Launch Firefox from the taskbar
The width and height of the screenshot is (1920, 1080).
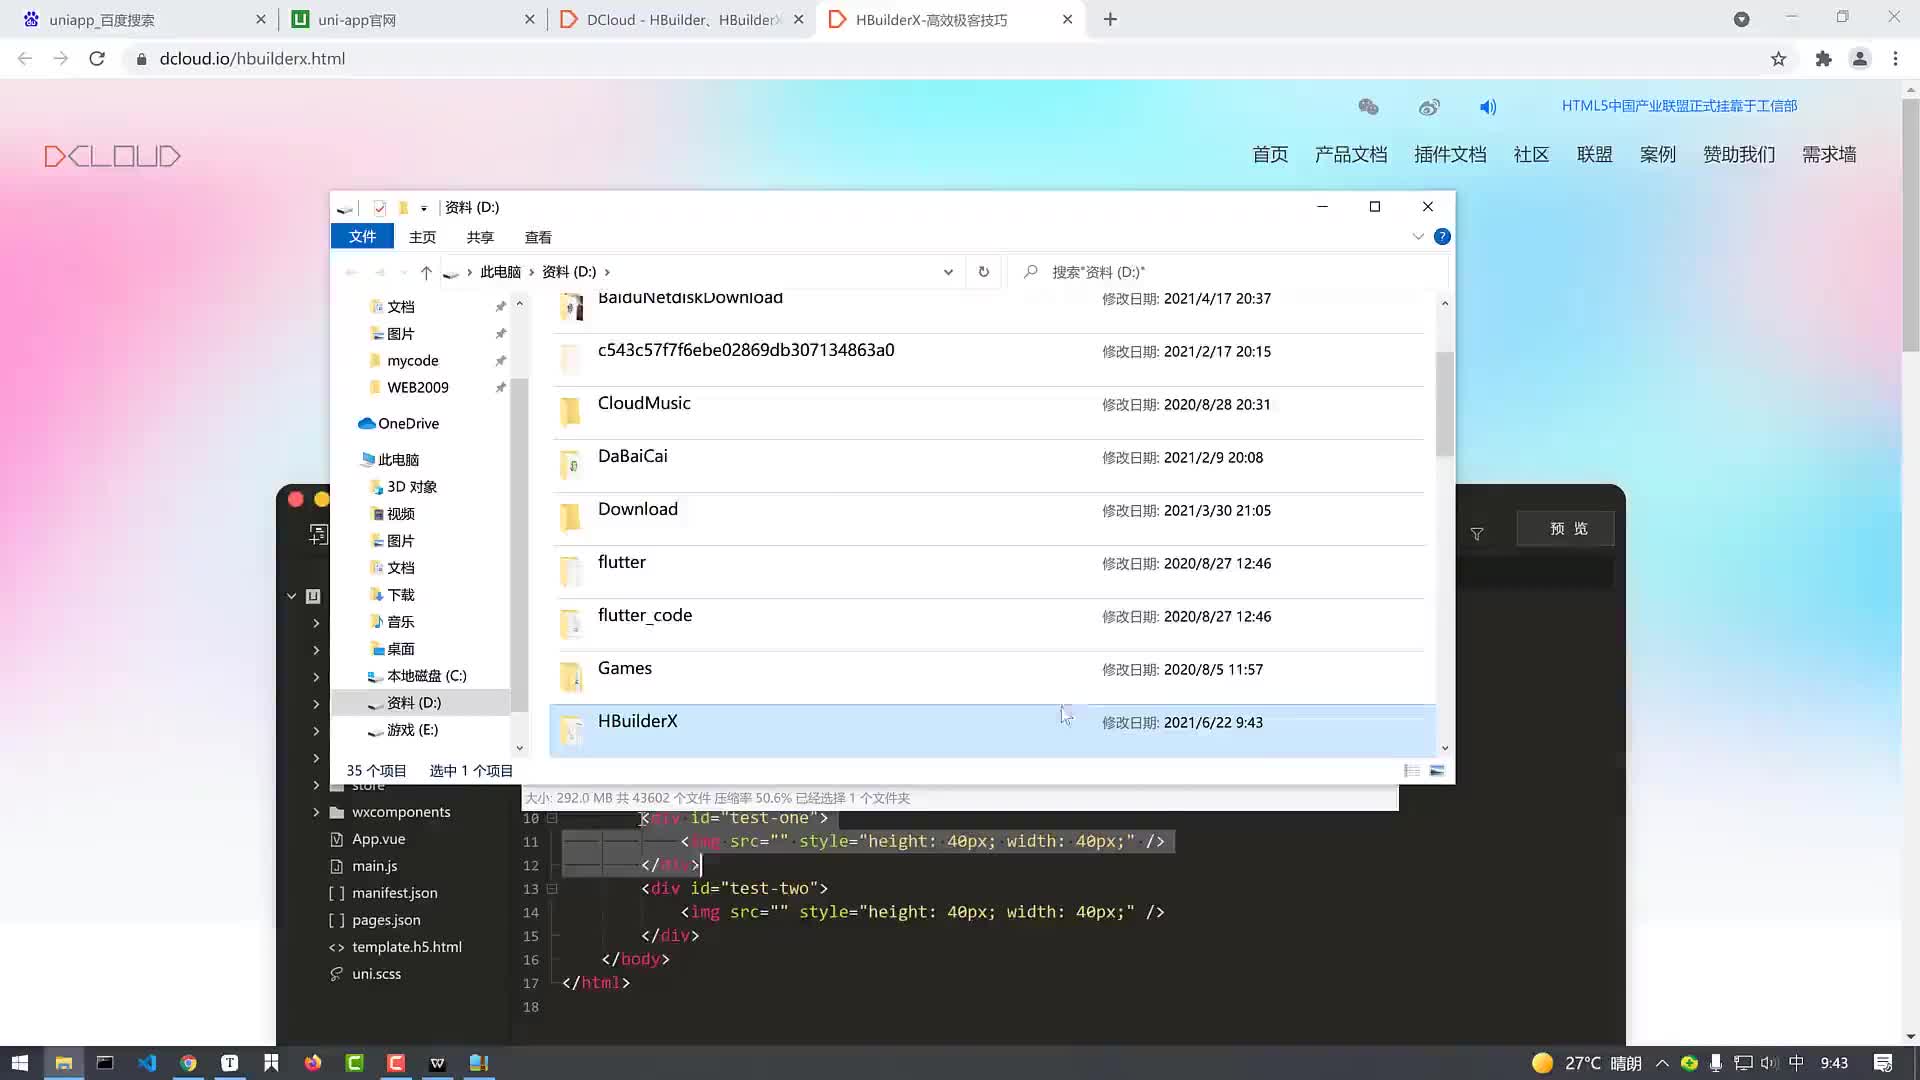(313, 1063)
